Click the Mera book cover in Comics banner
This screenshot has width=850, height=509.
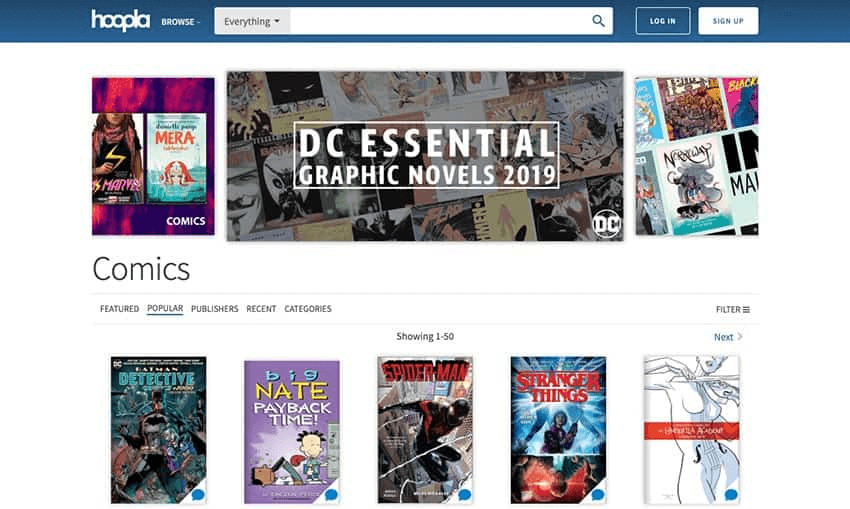(177, 158)
